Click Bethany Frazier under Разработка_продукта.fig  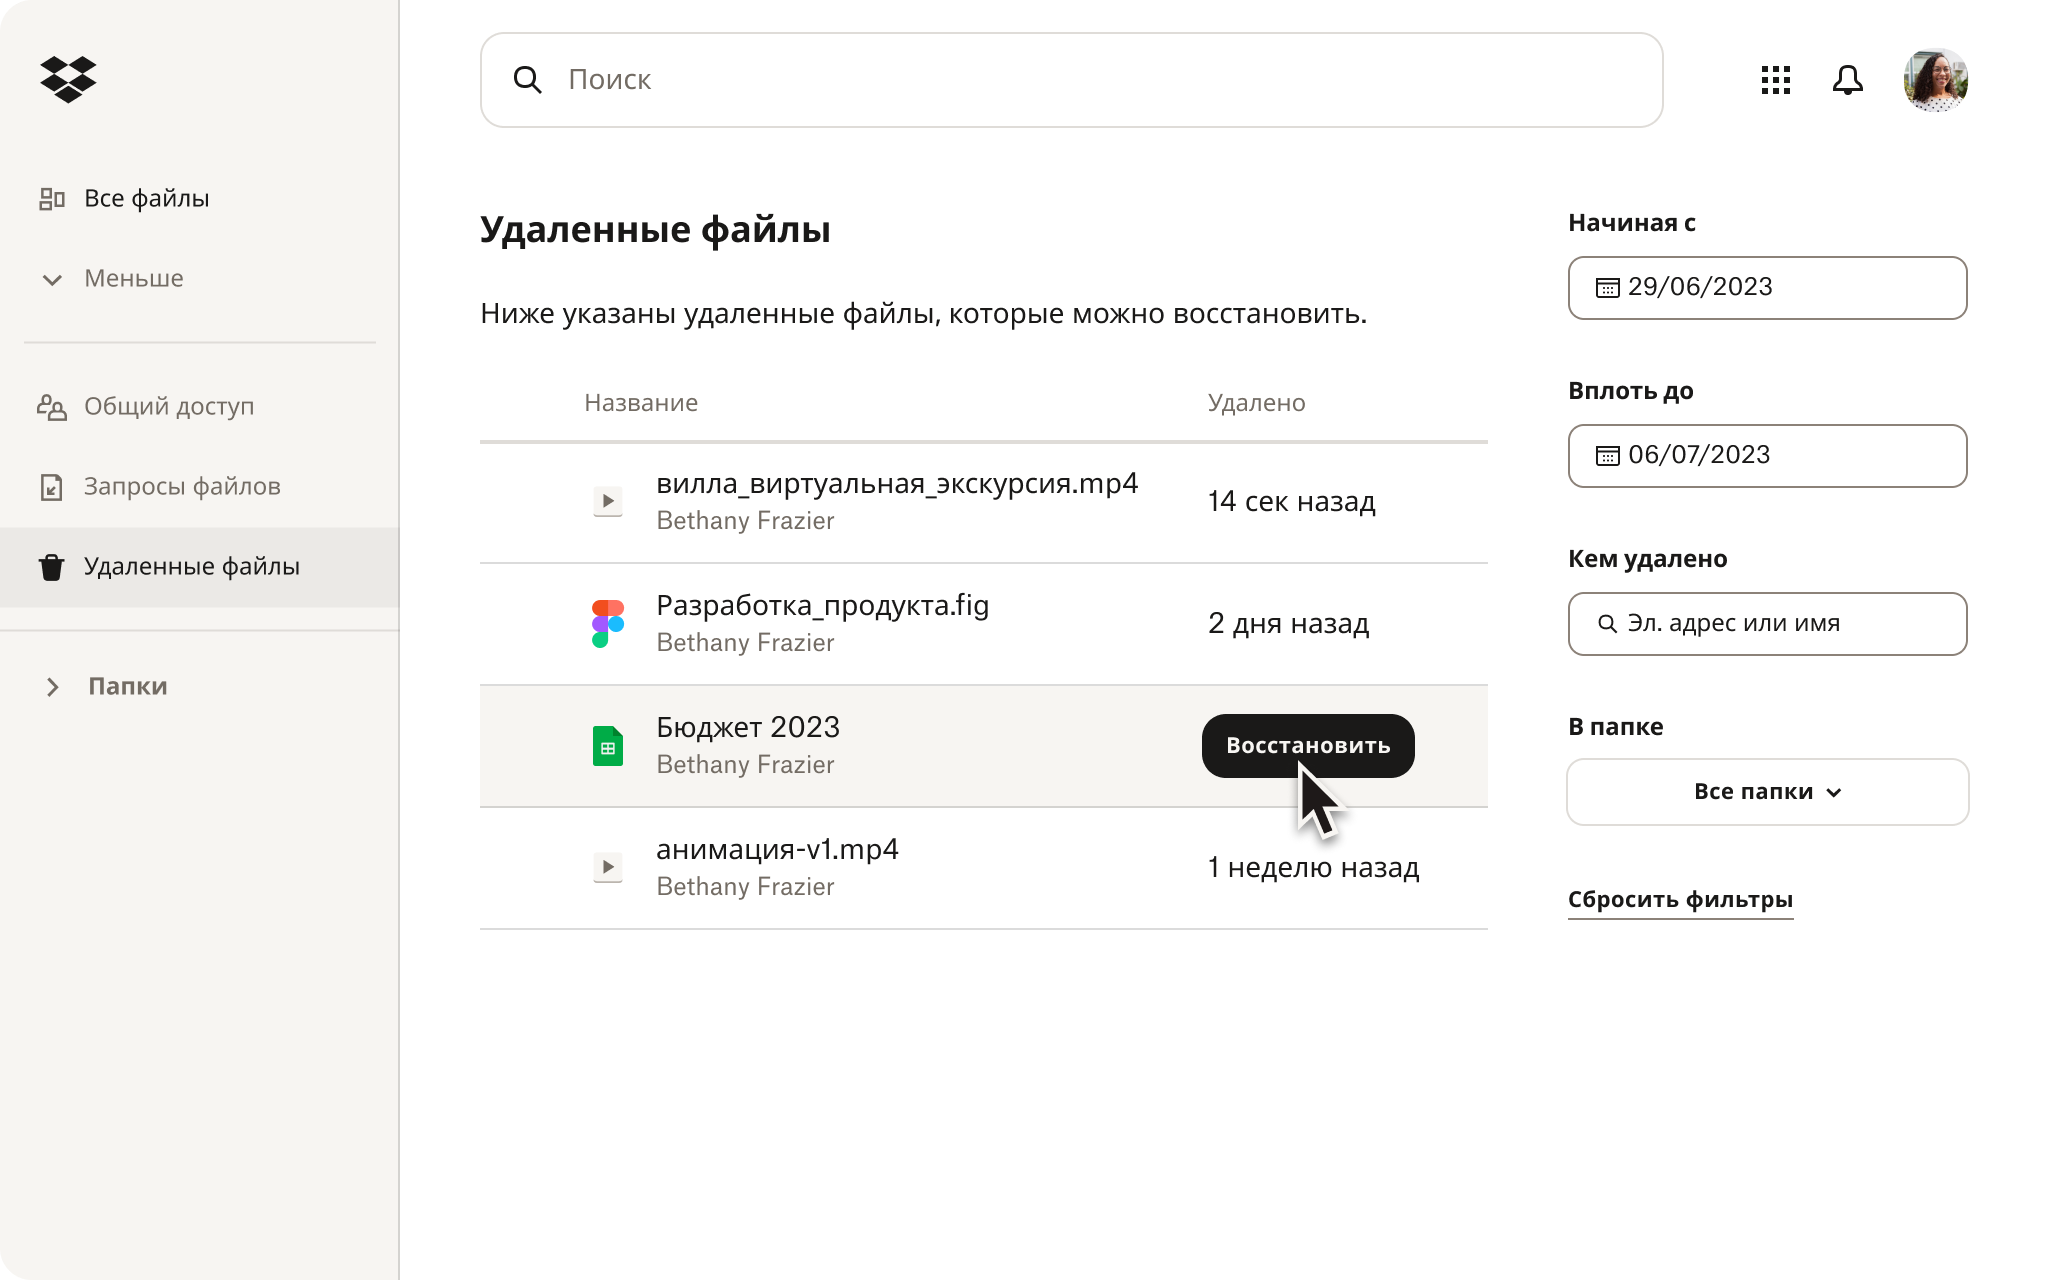point(745,643)
